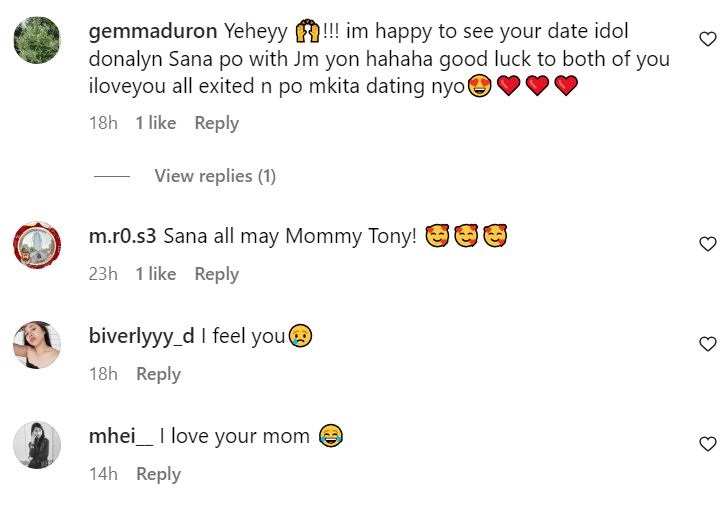
Task: Open mhei__ username profile link
Action: click(122, 437)
